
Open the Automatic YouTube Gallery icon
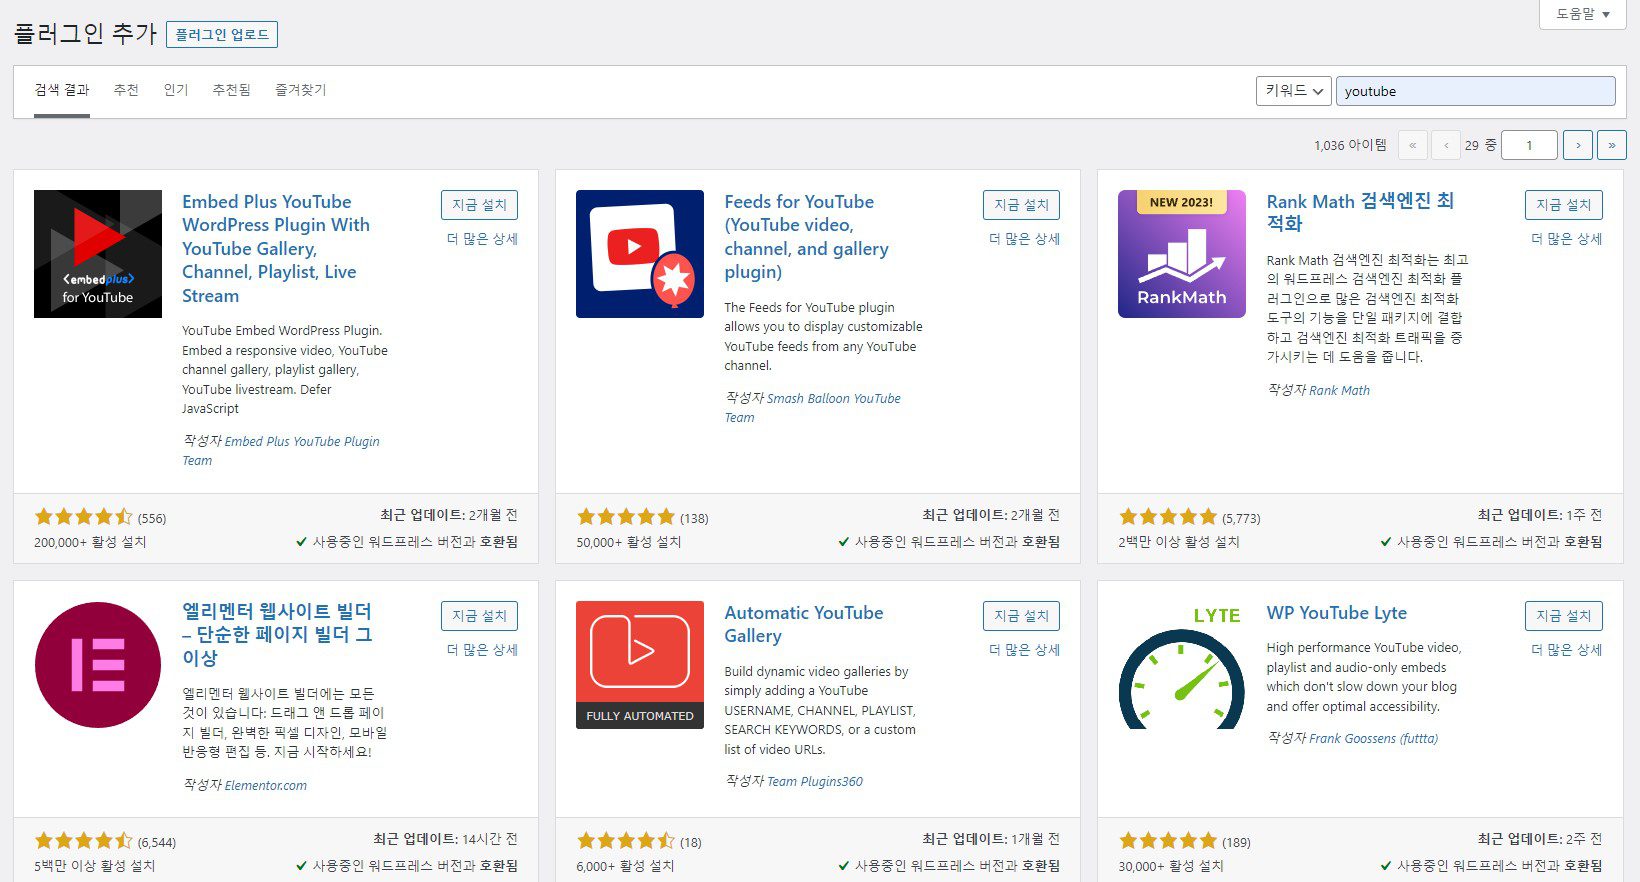coord(640,665)
